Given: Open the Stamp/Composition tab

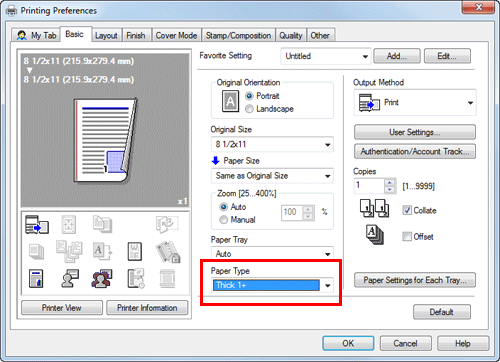Looking at the screenshot, I should point(238,35).
